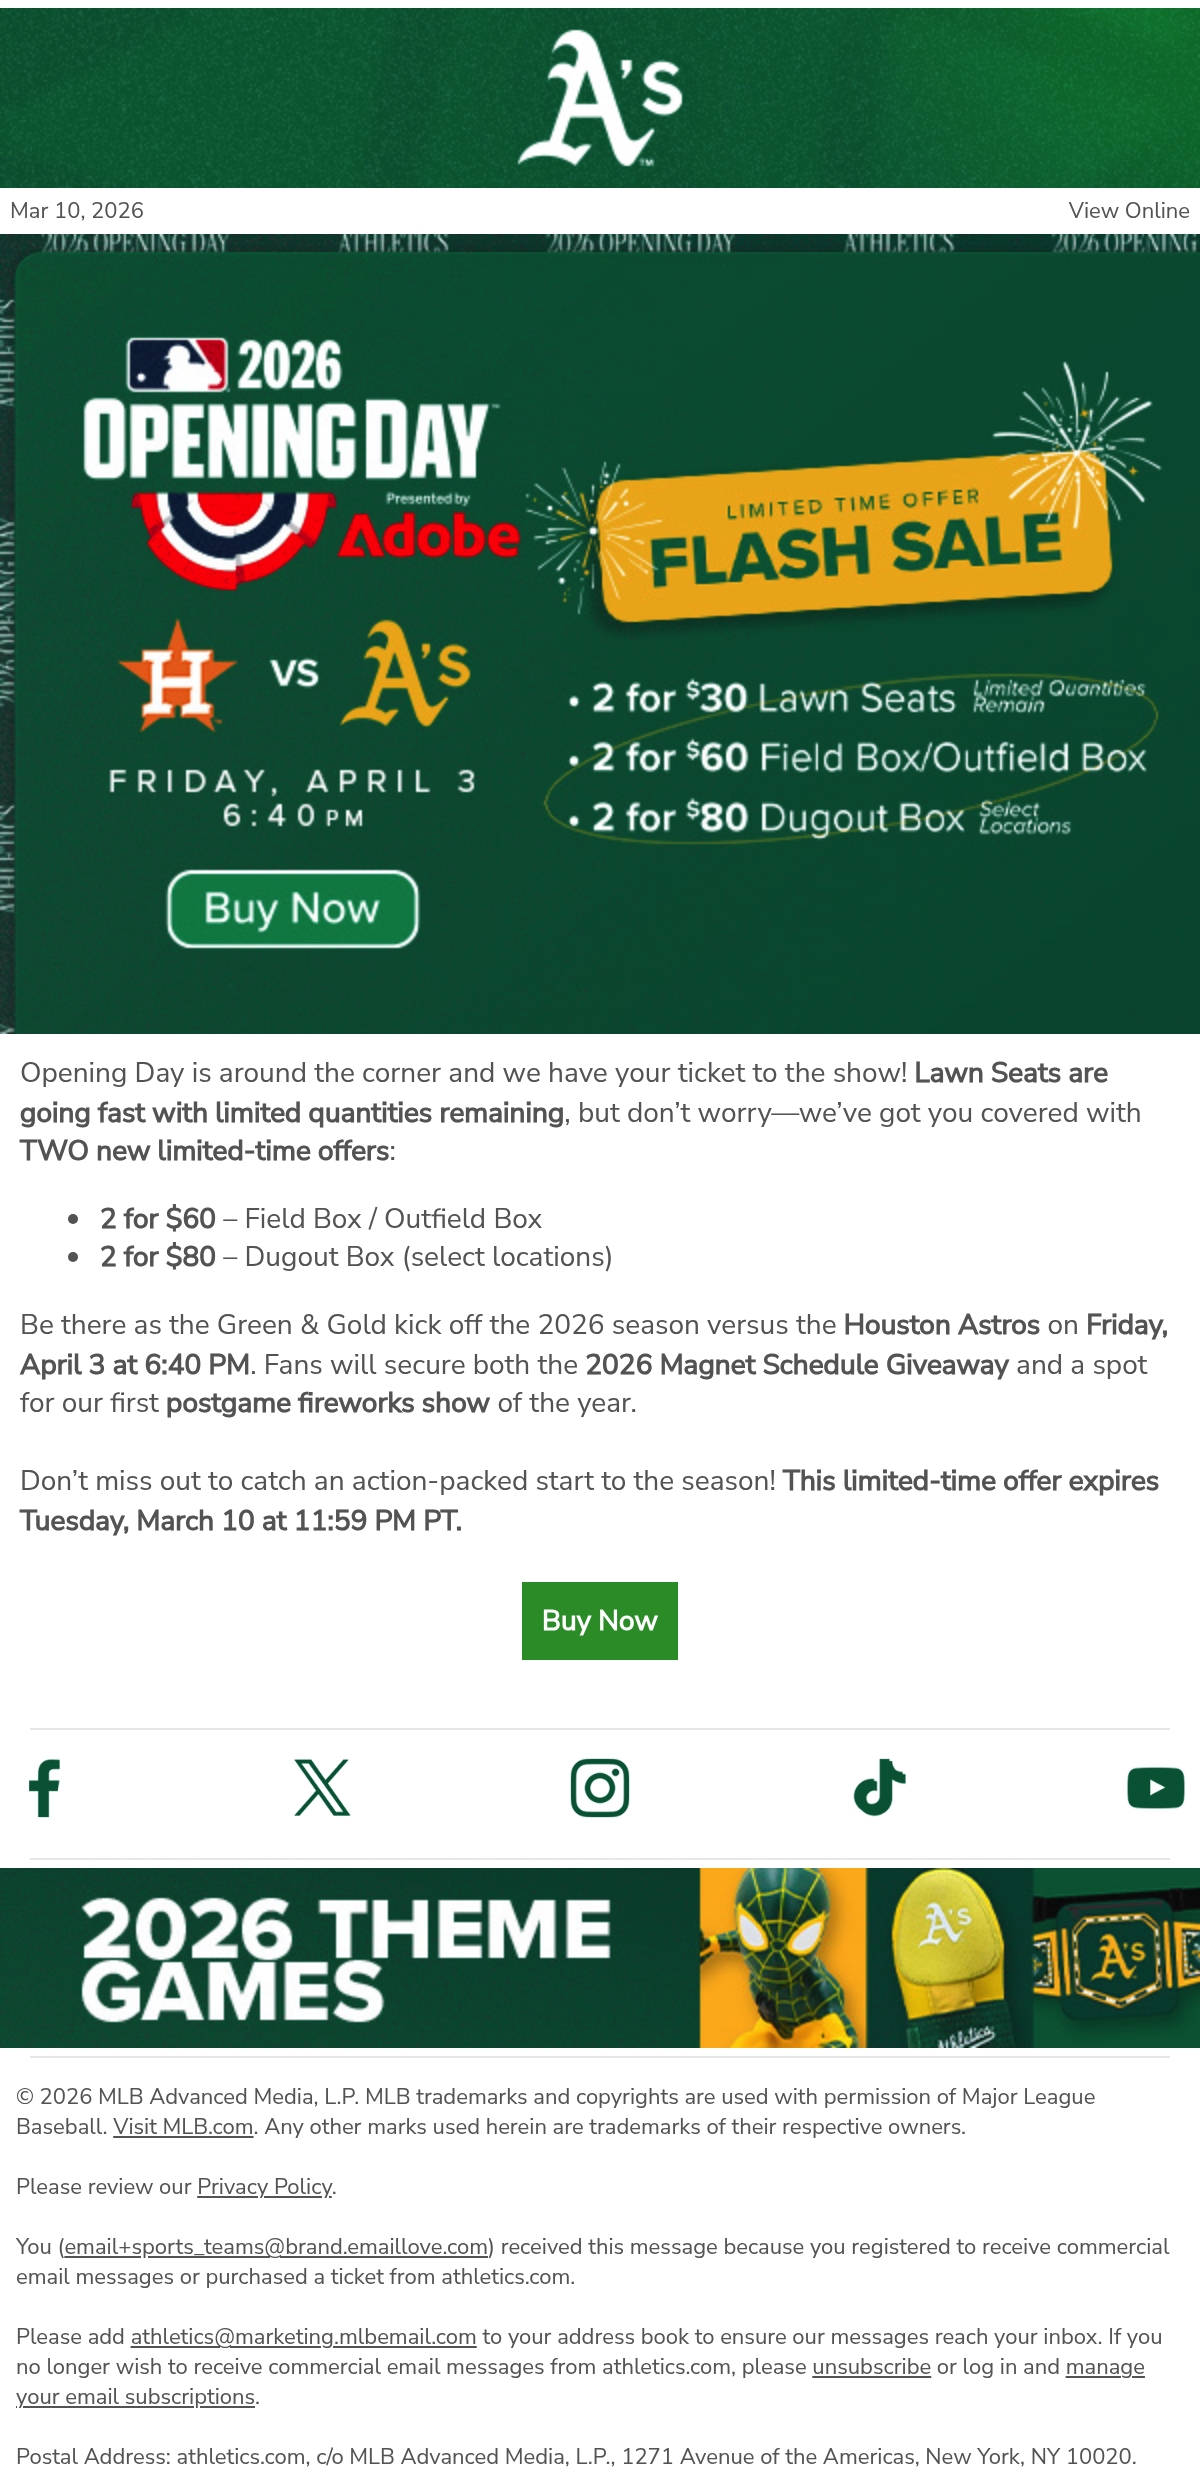Open the YouTube icon link
Image resolution: width=1200 pixels, height=2488 pixels.
click(x=1156, y=1788)
